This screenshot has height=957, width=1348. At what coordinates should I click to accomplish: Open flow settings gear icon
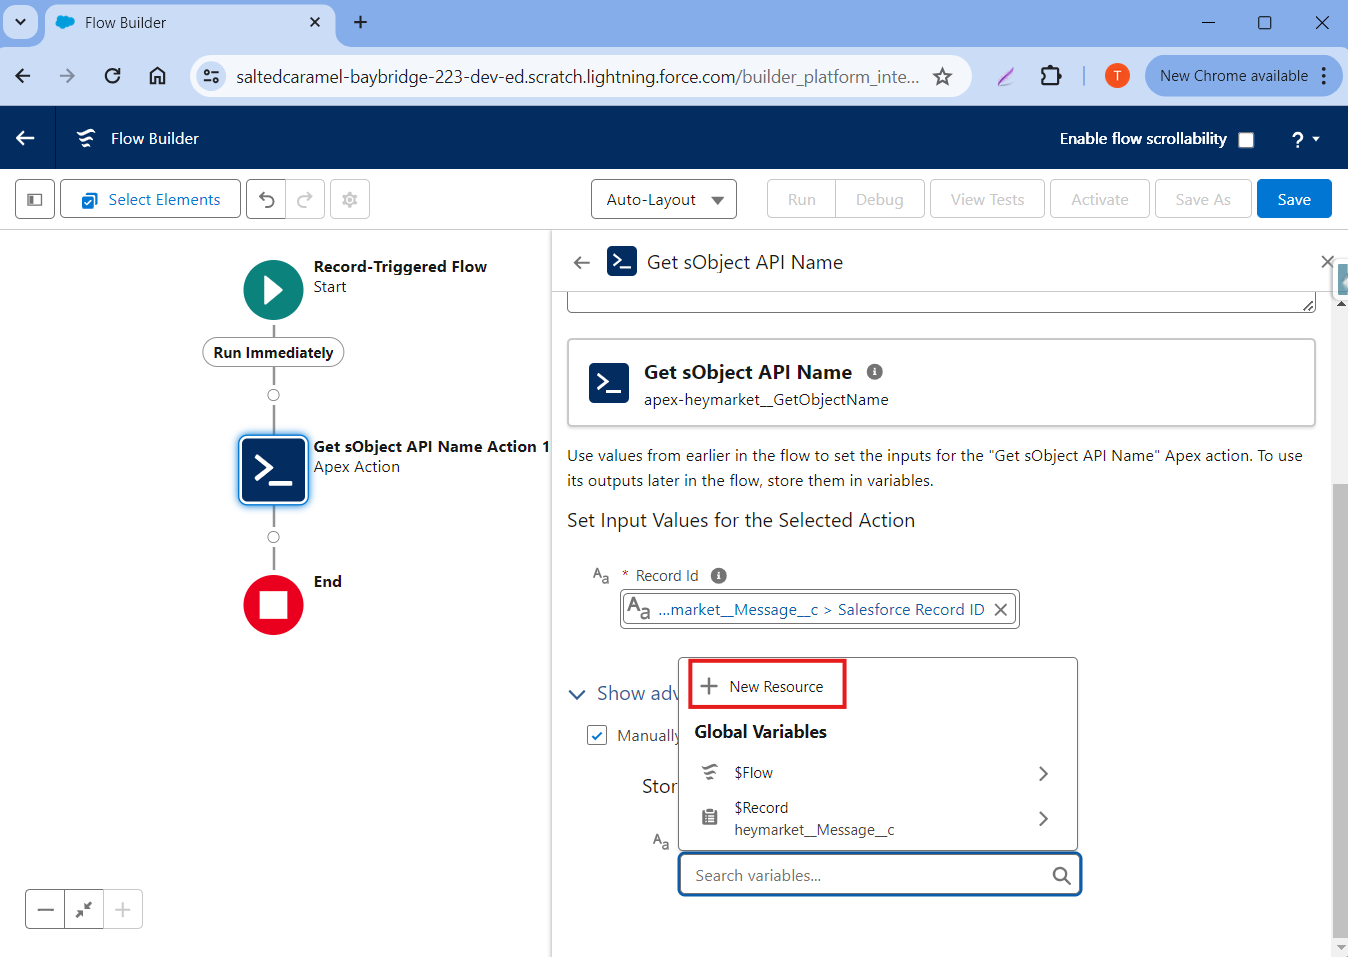tap(350, 199)
